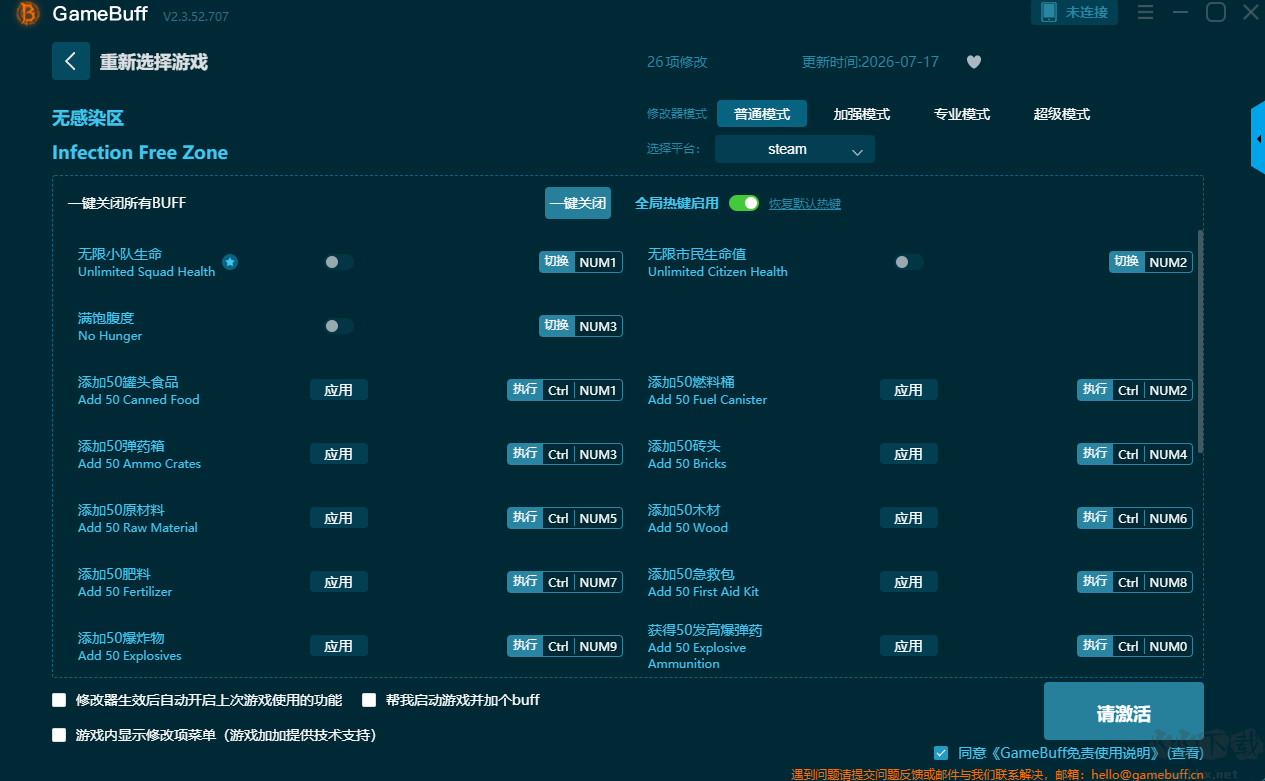Apply Add 50 Explosives

[x=339, y=646]
